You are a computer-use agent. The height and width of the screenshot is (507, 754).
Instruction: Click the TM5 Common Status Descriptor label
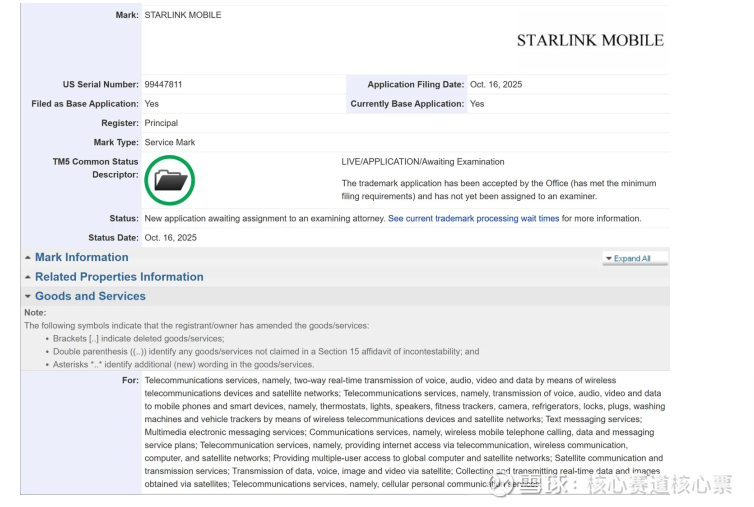pos(96,168)
